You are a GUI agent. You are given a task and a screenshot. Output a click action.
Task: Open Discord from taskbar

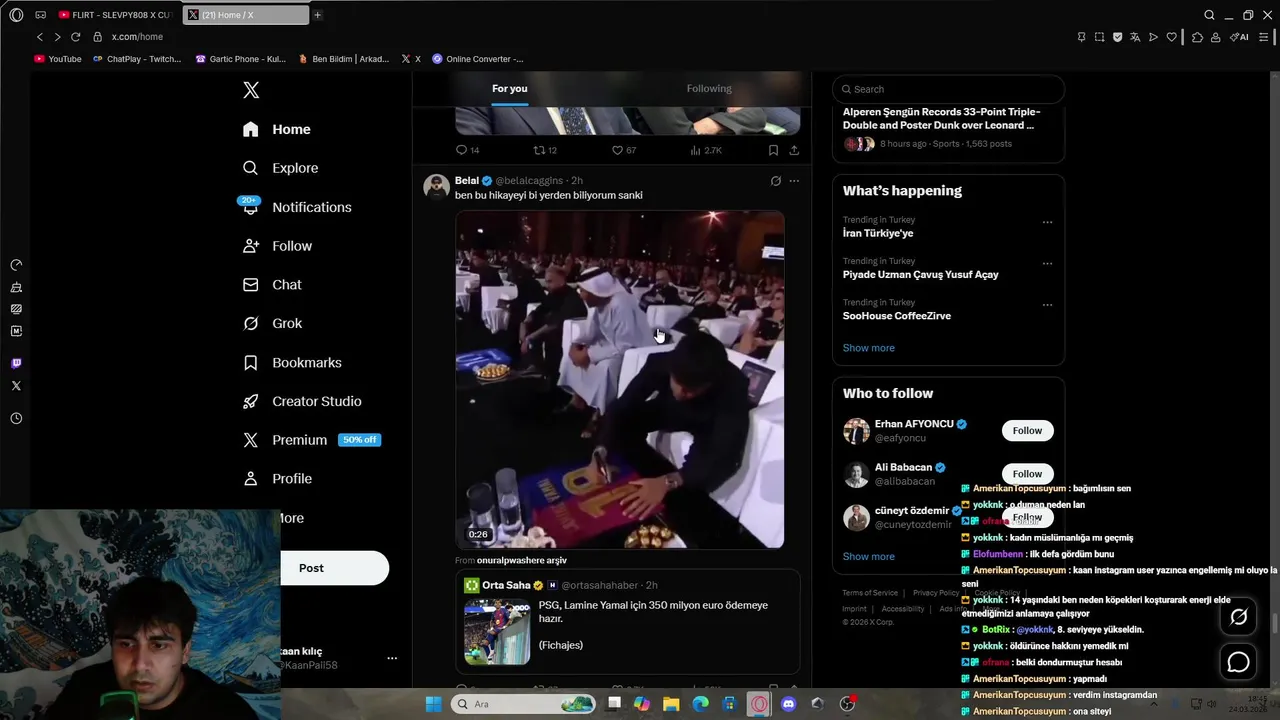[788, 704]
